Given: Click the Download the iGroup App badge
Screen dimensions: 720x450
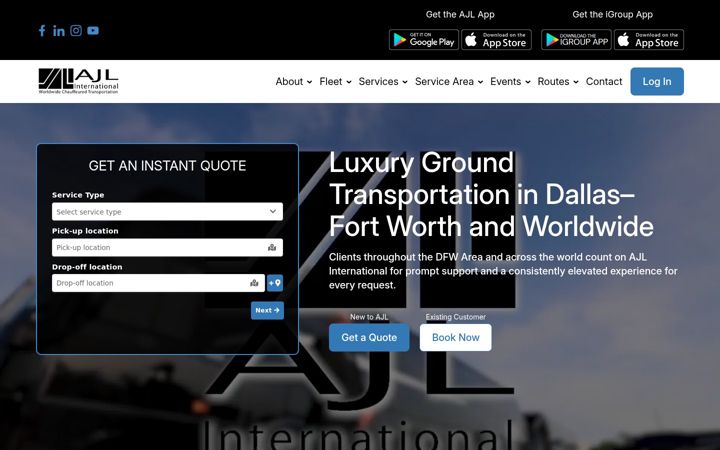Looking at the screenshot, I should (x=576, y=40).
